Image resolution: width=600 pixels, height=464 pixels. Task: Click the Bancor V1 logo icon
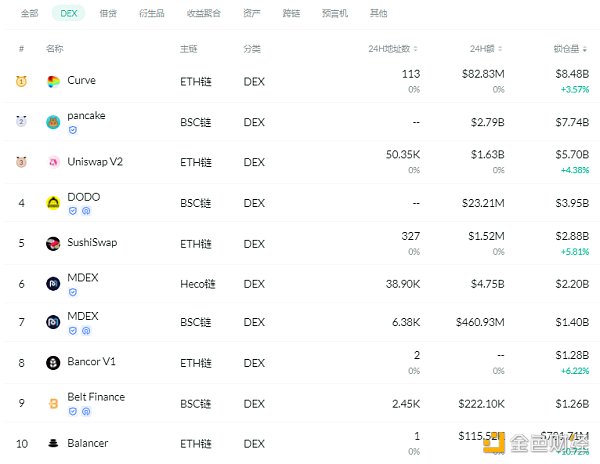click(53, 363)
